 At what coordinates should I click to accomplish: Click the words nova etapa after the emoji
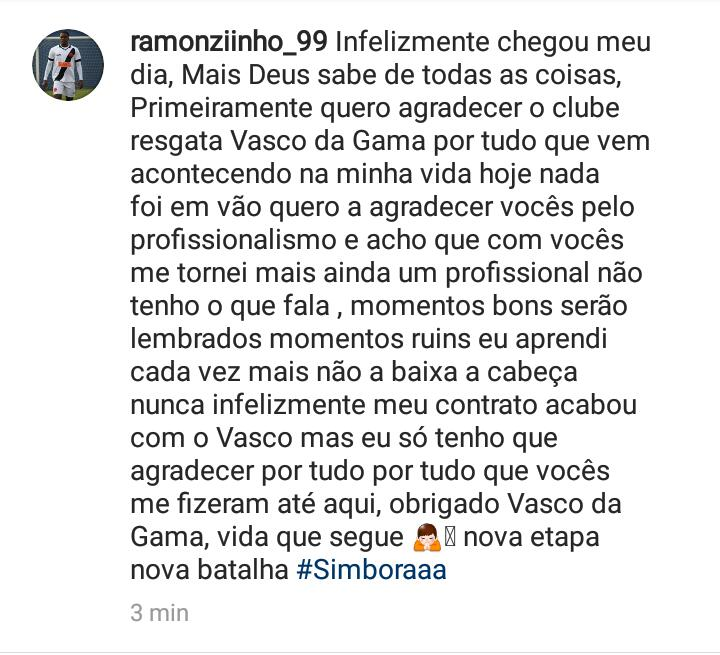pyautogui.click(x=531, y=537)
